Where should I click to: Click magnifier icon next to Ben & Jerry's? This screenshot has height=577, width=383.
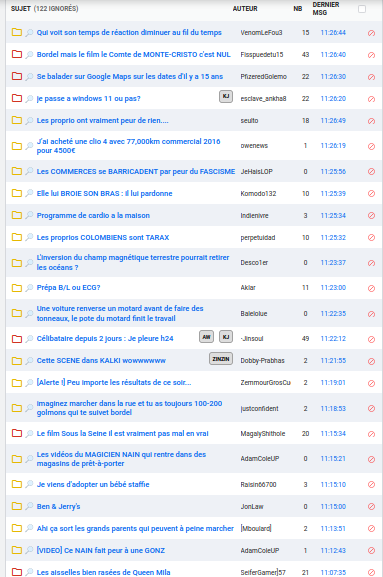29,506
